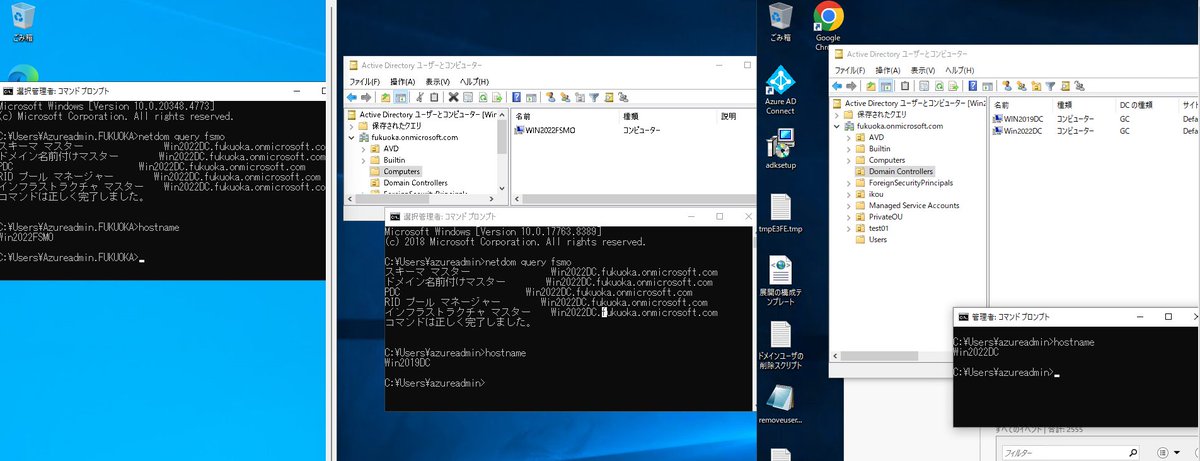Open 操作(A) menu in WIN2022FSMO directory window
Viewport: 1200px width, 461px height.
[403, 81]
